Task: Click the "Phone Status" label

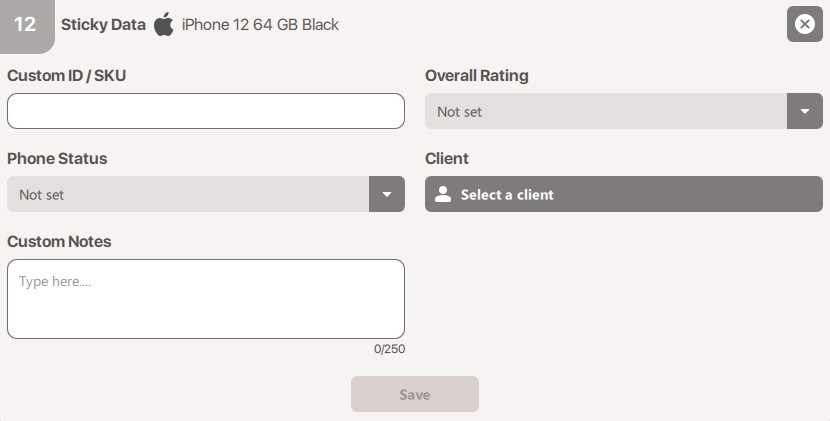Action: pyautogui.click(x=57, y=158)
